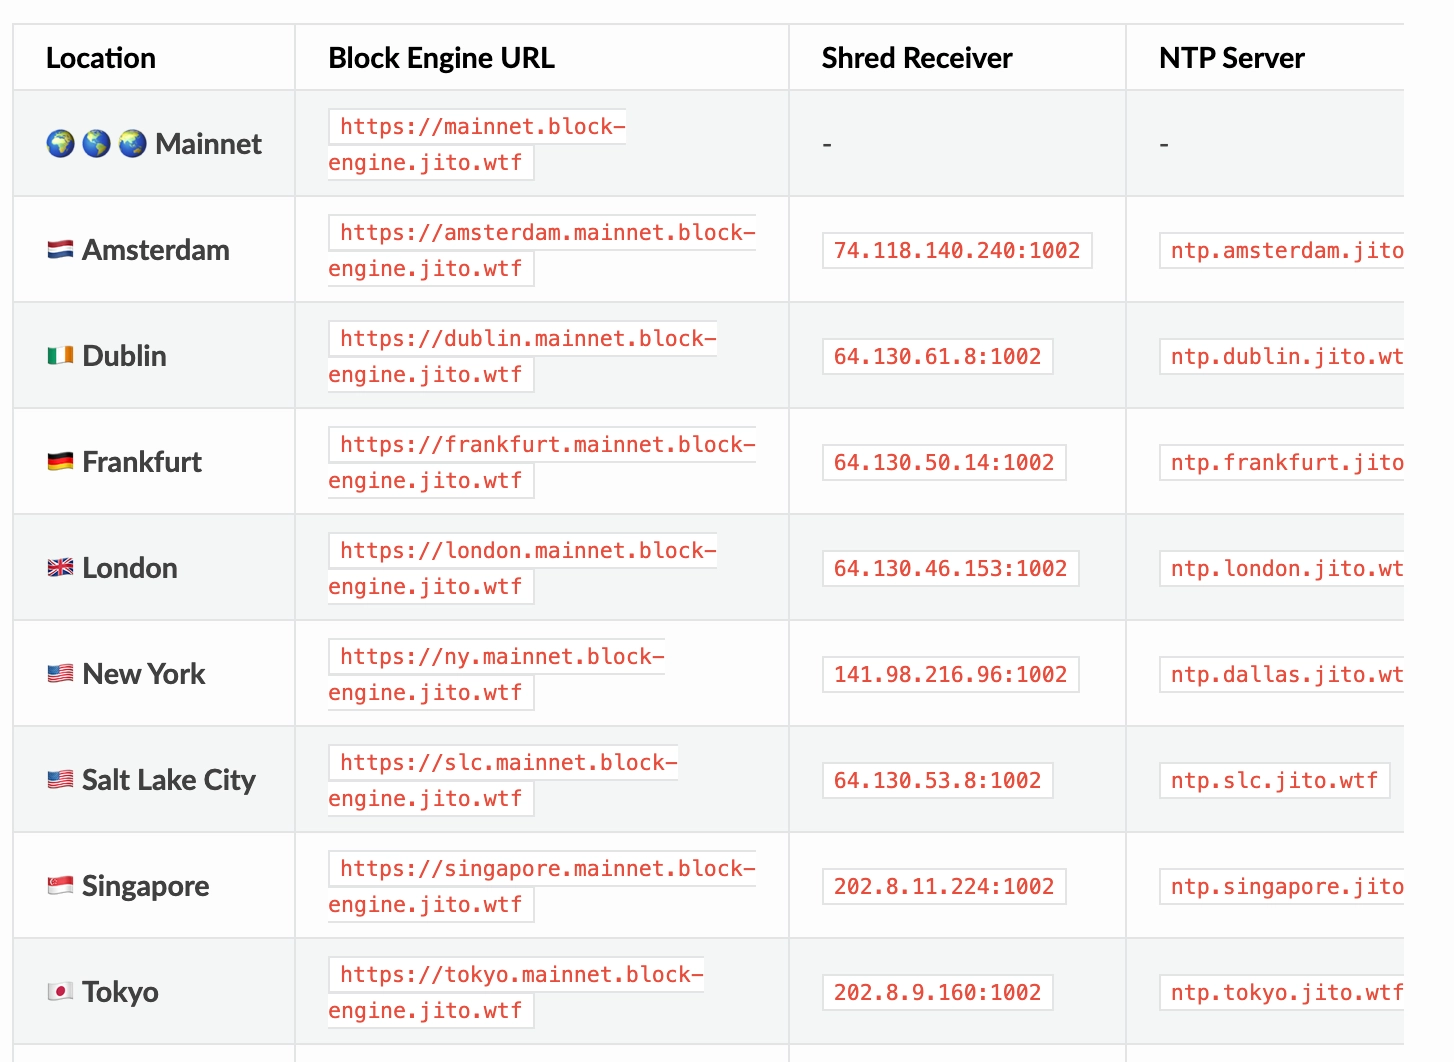The width and height of the screenshot is (1454, 1062).
Task: Click the Japan flag next to Tokyo
Action: point(60,992)
